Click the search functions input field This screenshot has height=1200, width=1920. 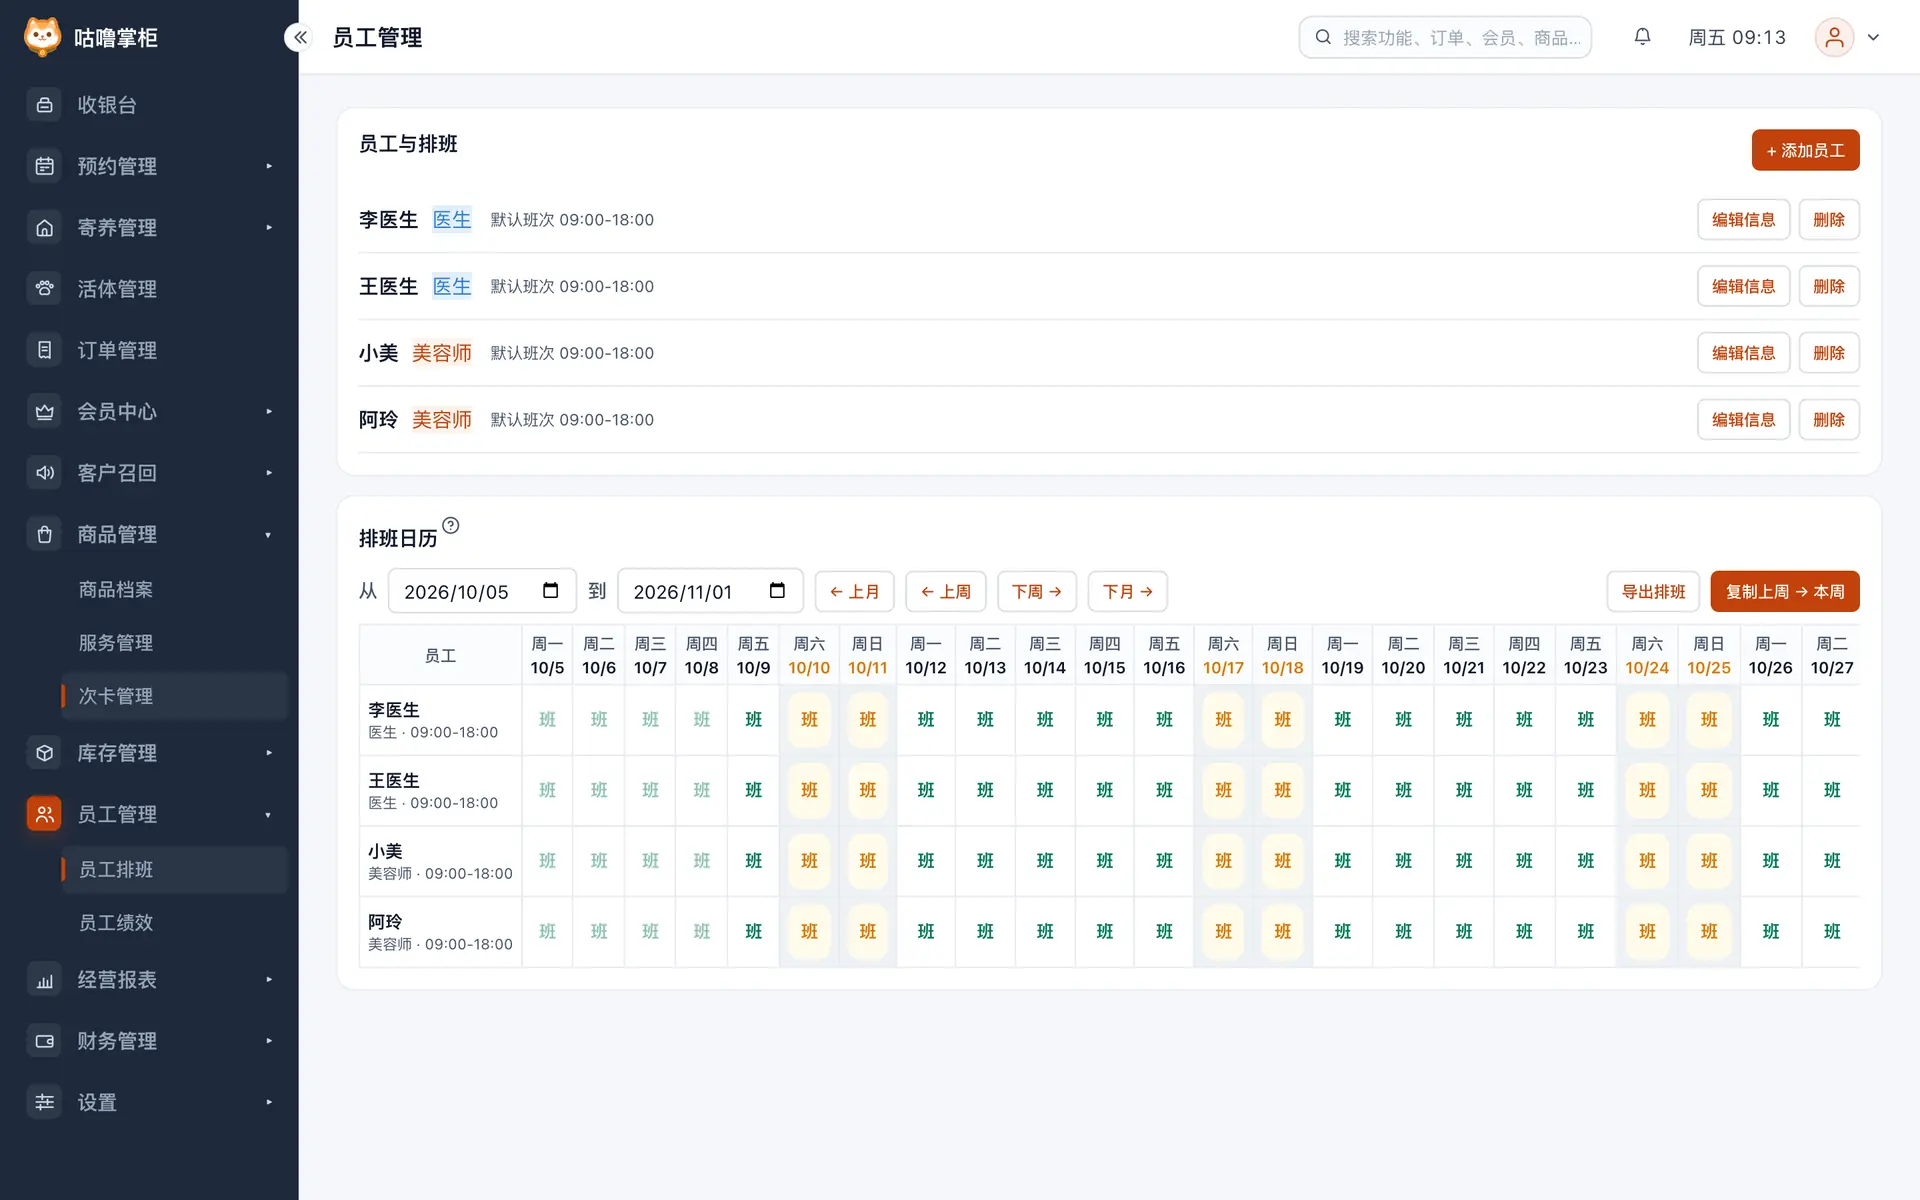(x=1445, y=37)
